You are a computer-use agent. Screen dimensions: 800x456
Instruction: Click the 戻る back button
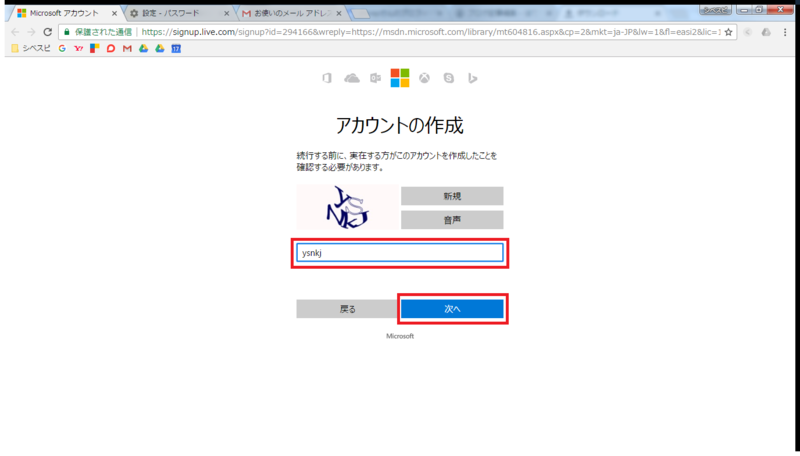(x=347, y=309)
